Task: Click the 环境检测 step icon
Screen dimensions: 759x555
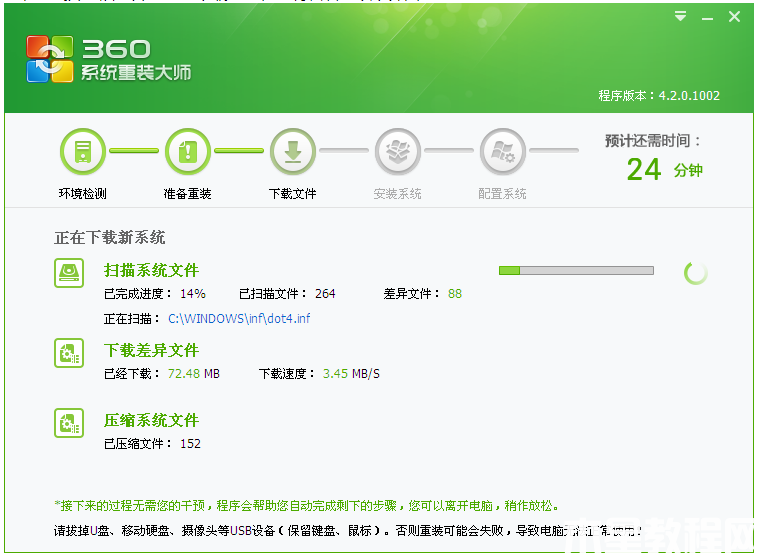Action: click(83, 151)
